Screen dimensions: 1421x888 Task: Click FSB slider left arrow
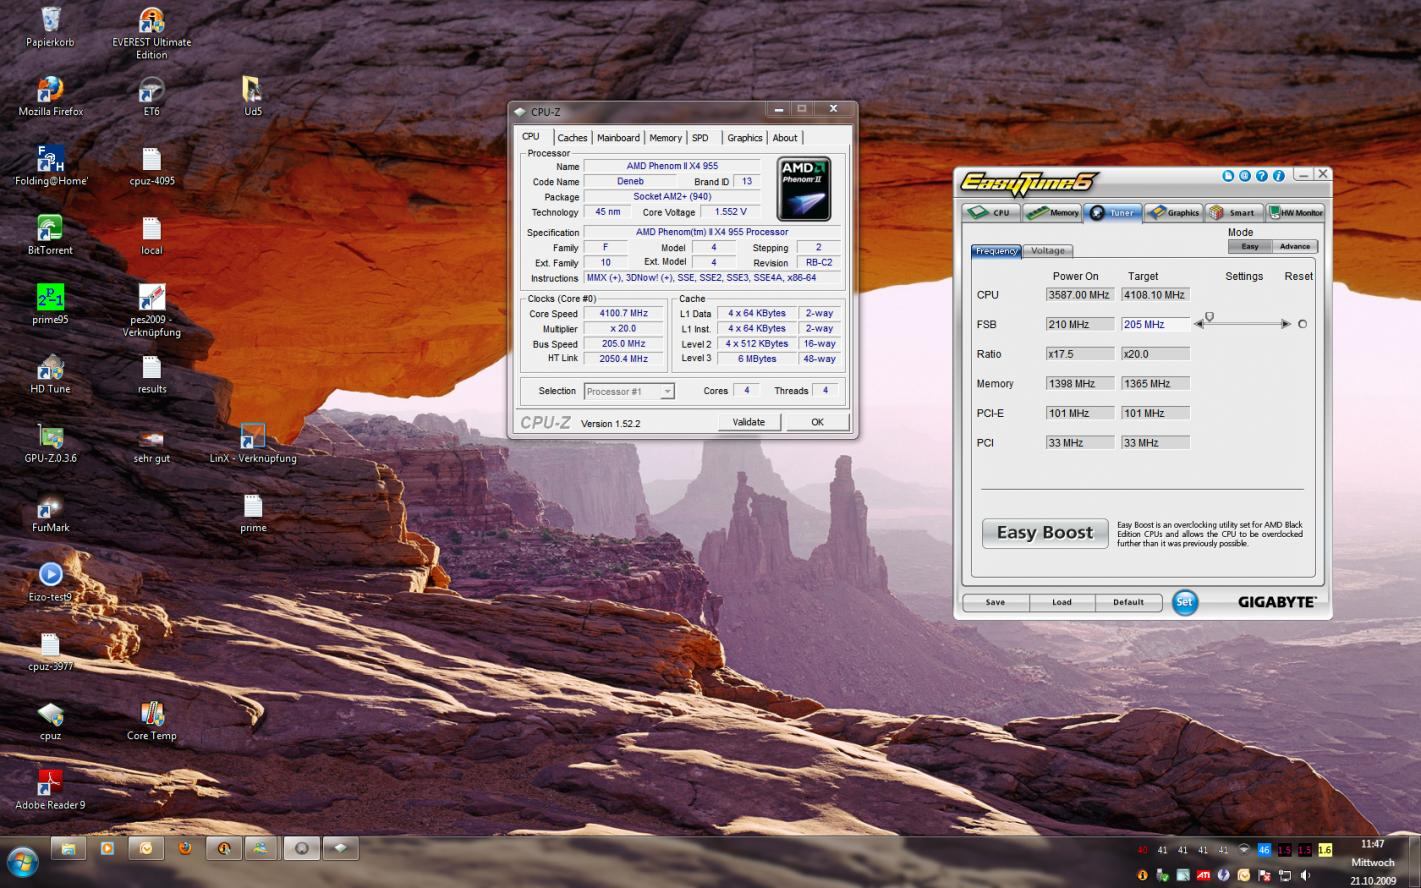1199,324
